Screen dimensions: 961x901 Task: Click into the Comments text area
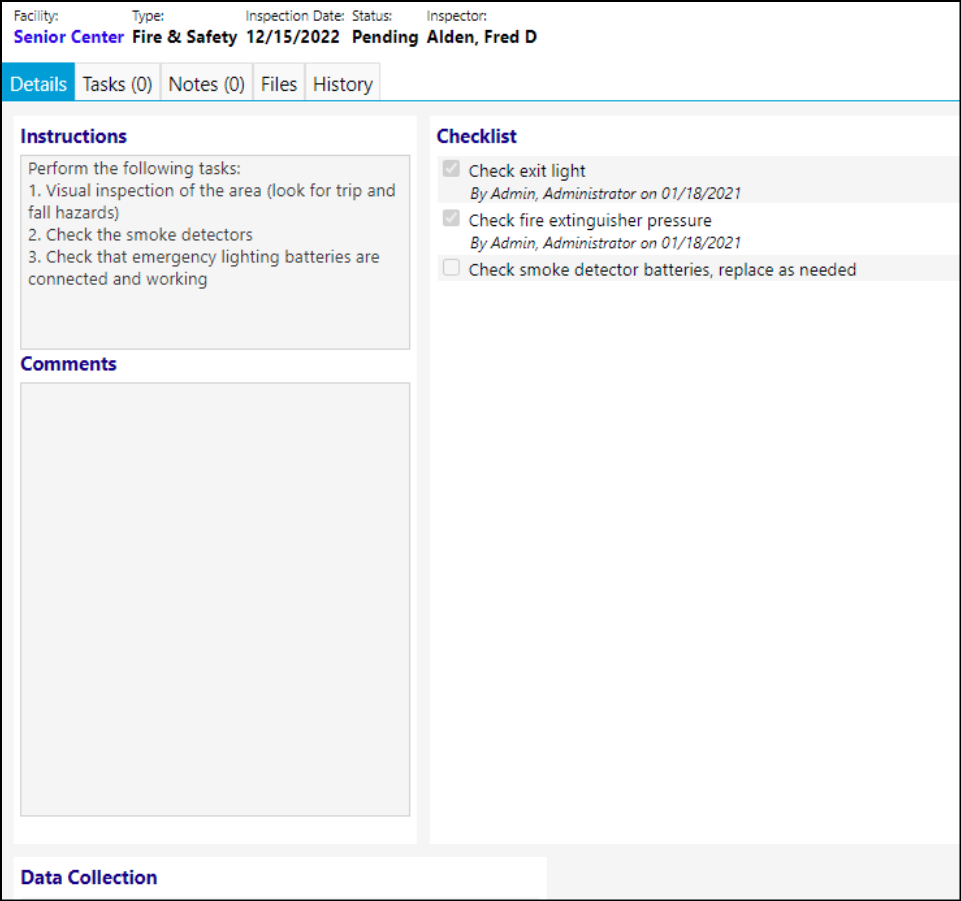pos(215,599)
